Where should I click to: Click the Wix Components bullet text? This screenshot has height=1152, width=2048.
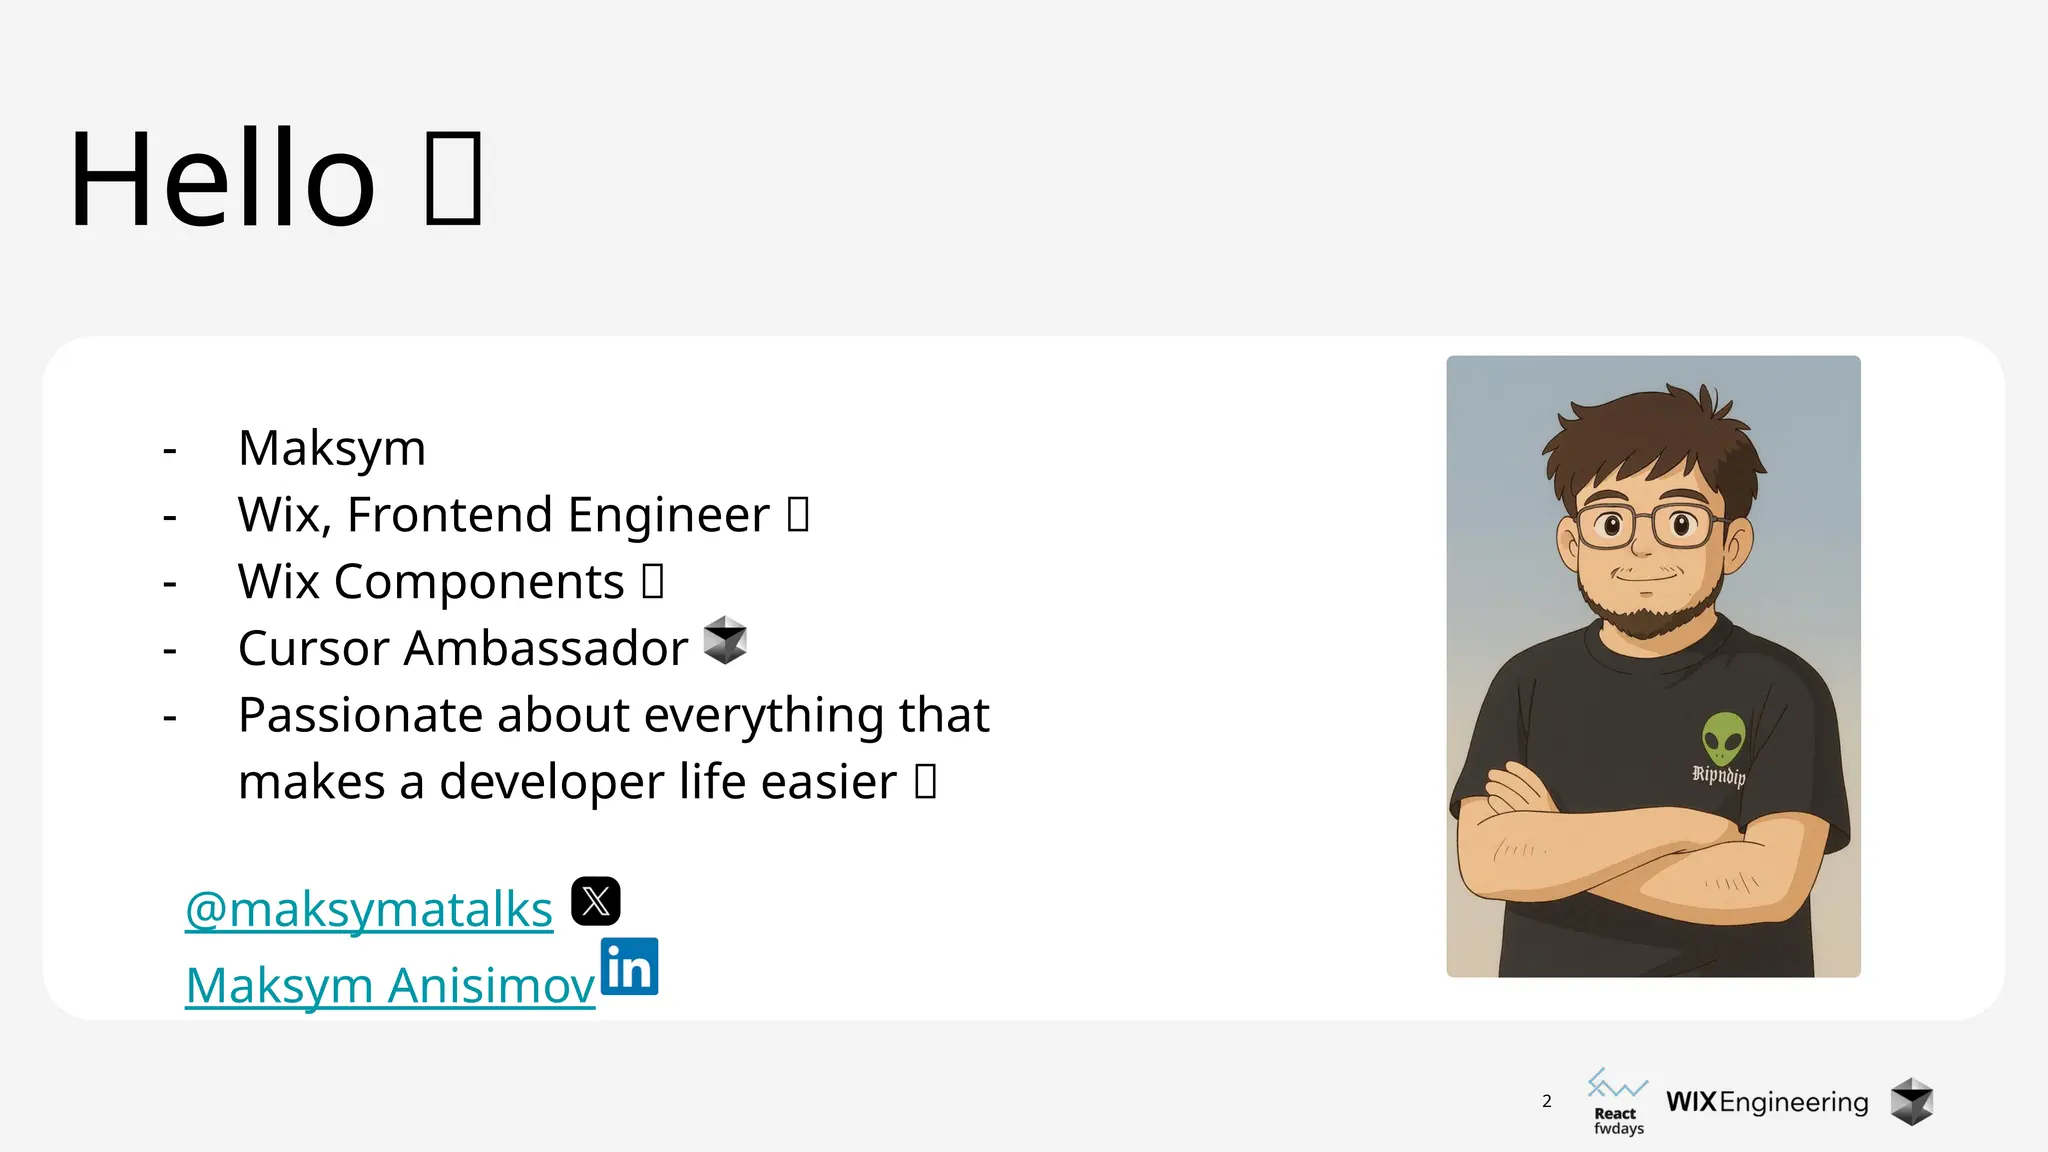[431, 581]
